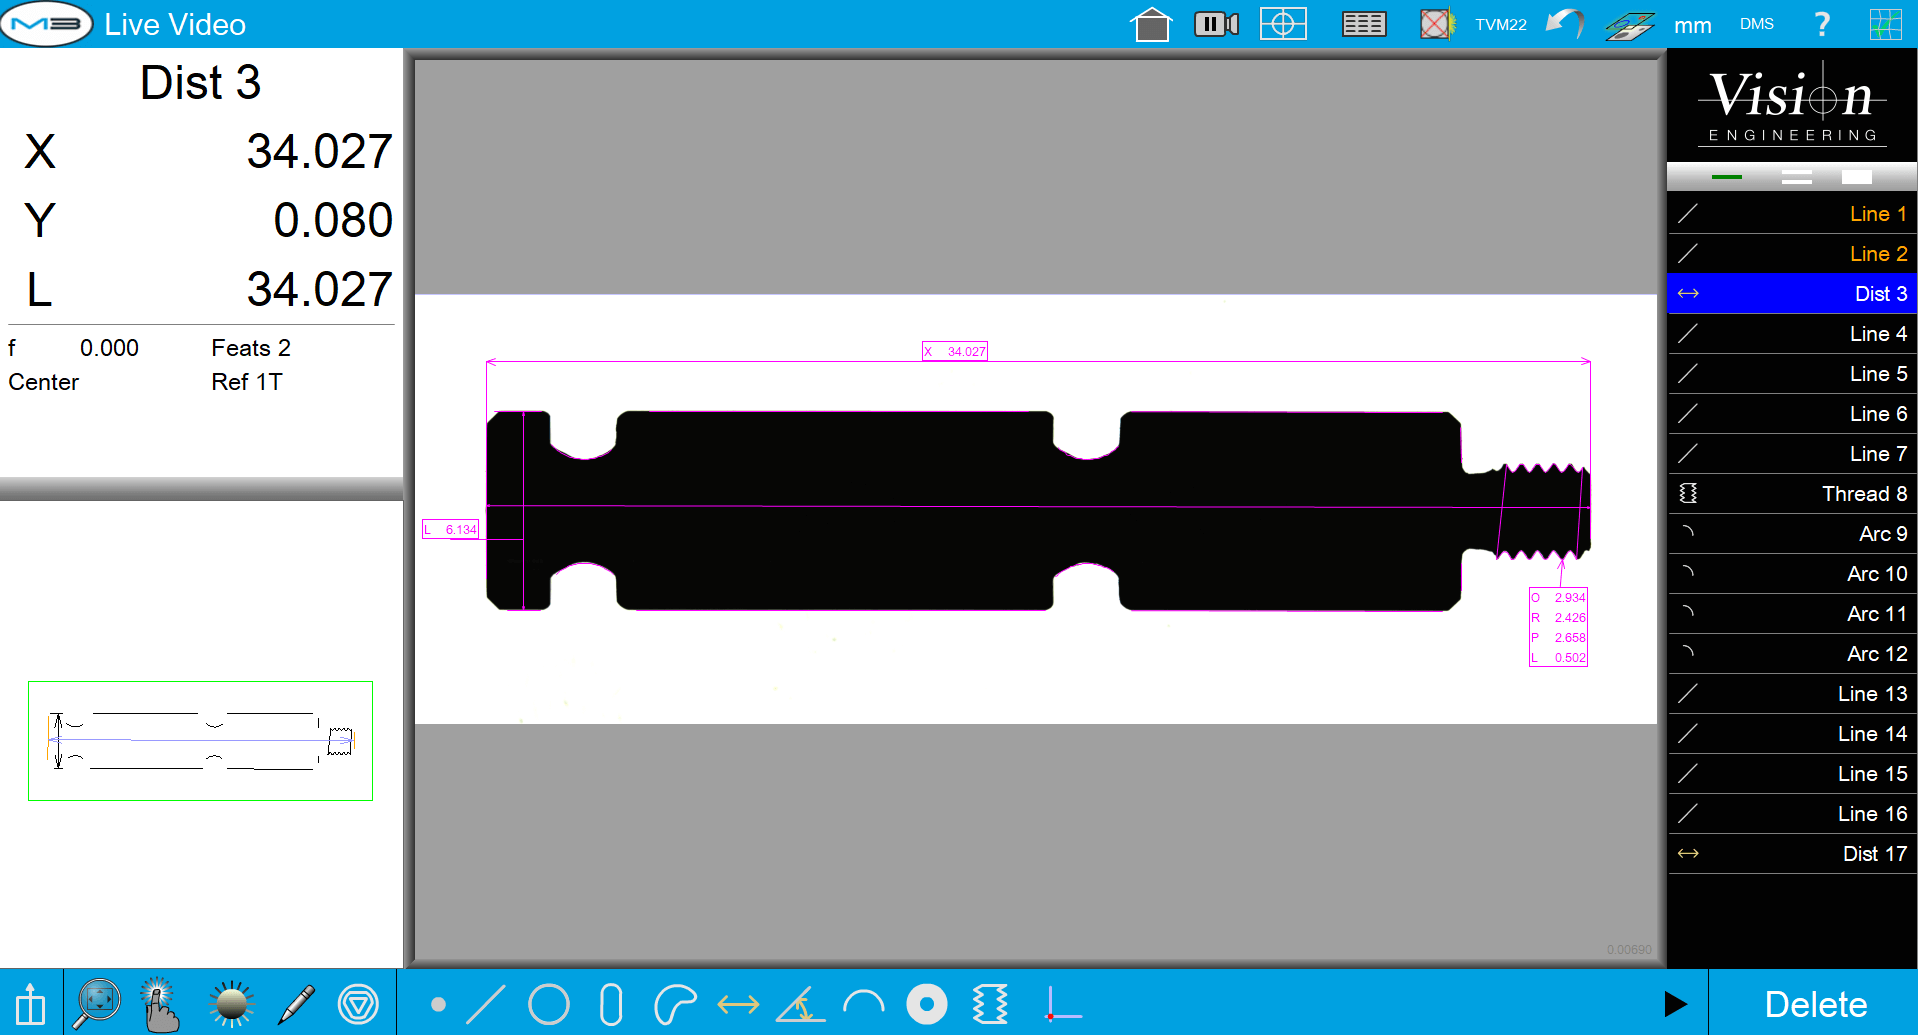Click the part preview thumbnail
1918x1035 pixels.
click(200, 740)
